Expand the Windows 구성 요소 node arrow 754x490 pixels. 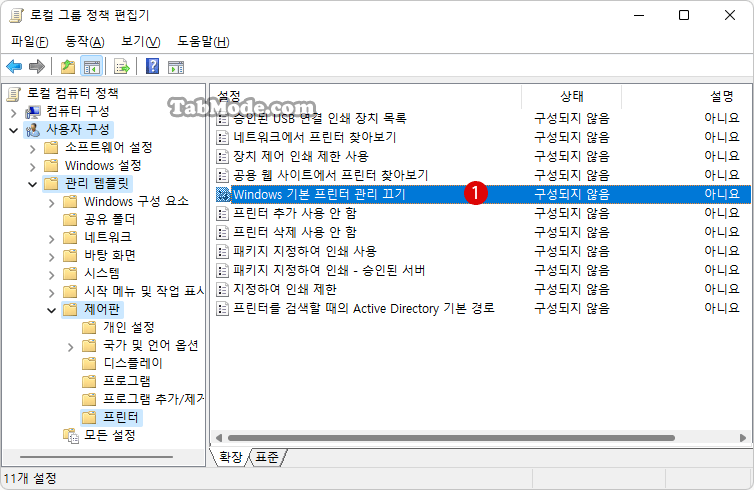(x=51, y=203)
